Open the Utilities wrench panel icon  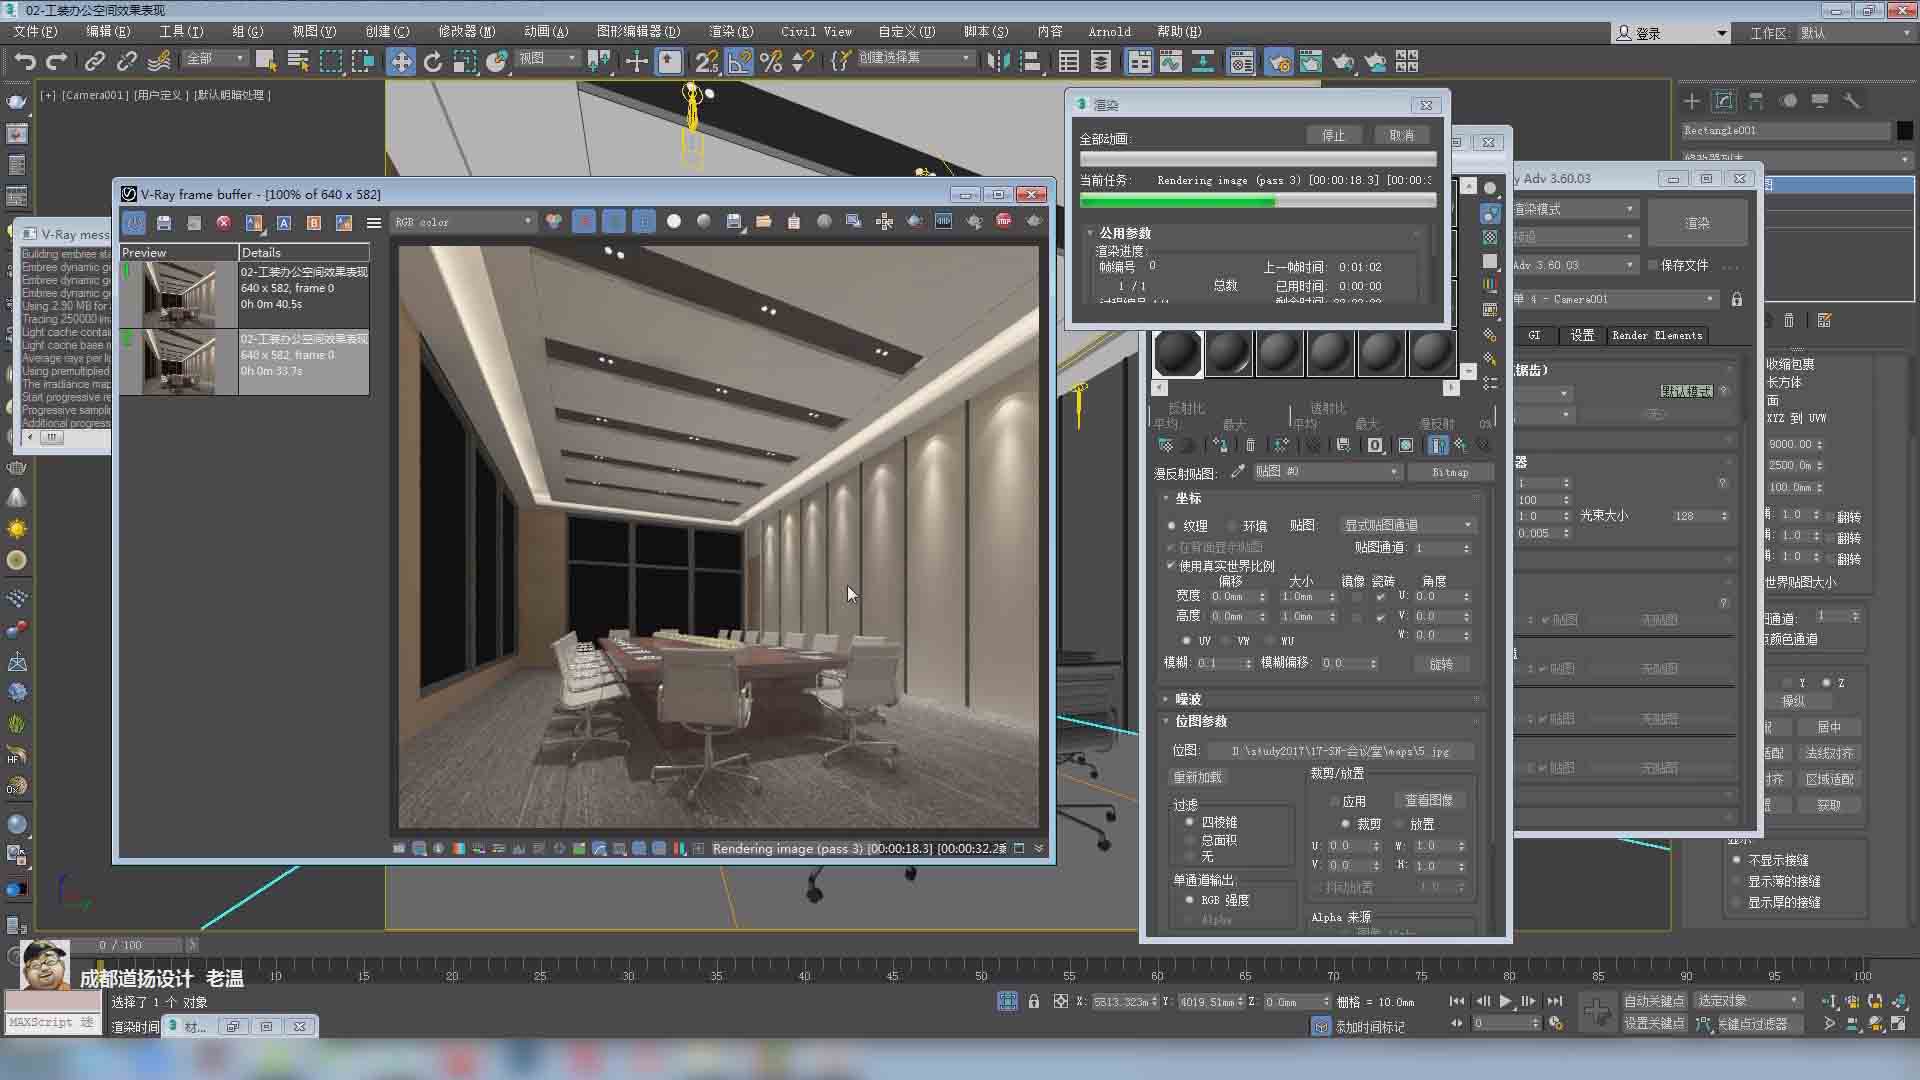pos(1852,101)
